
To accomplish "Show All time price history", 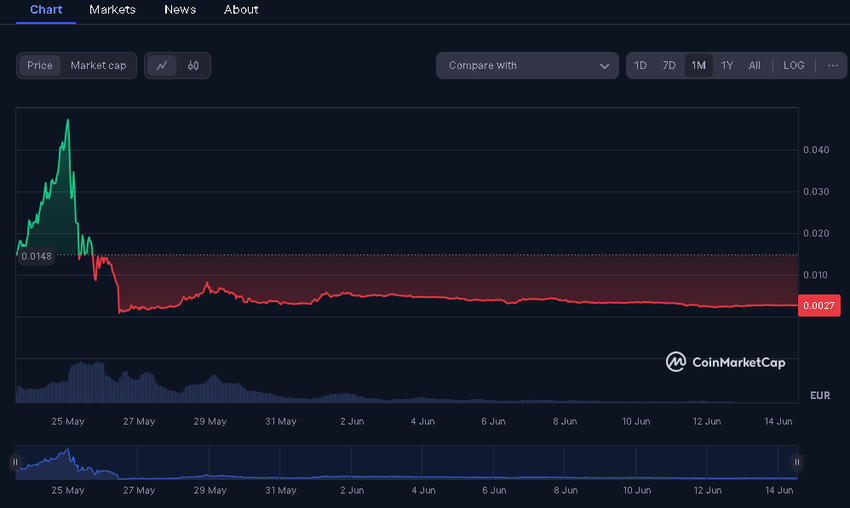I will [x=754, y=66].
